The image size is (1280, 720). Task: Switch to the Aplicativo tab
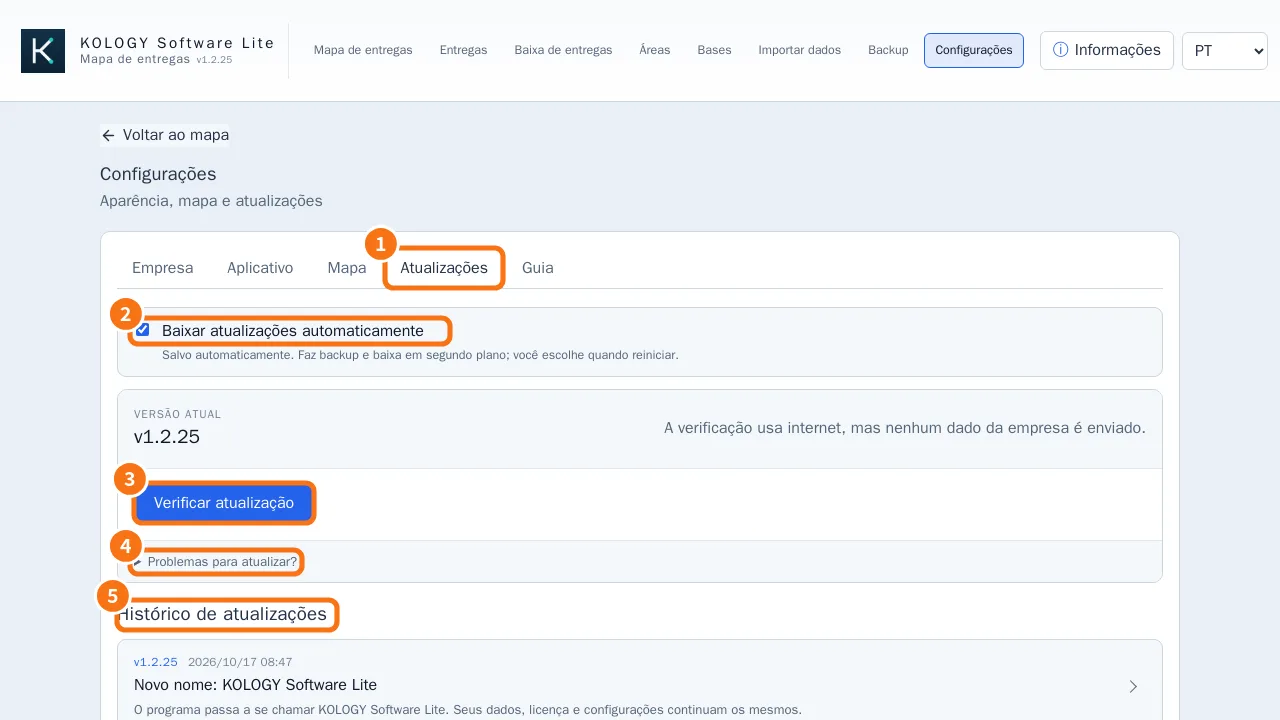coord(260,268)
